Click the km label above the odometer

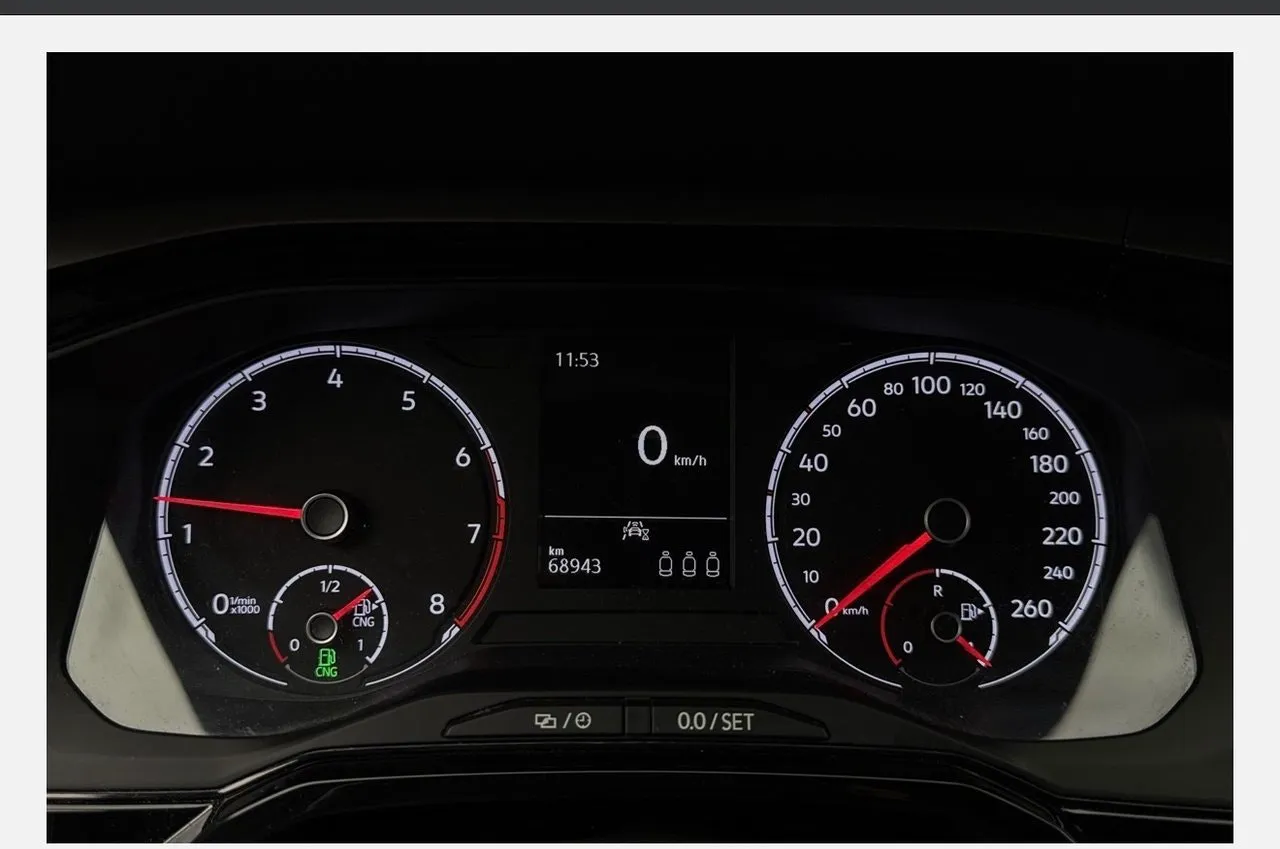tap(555, 550)
